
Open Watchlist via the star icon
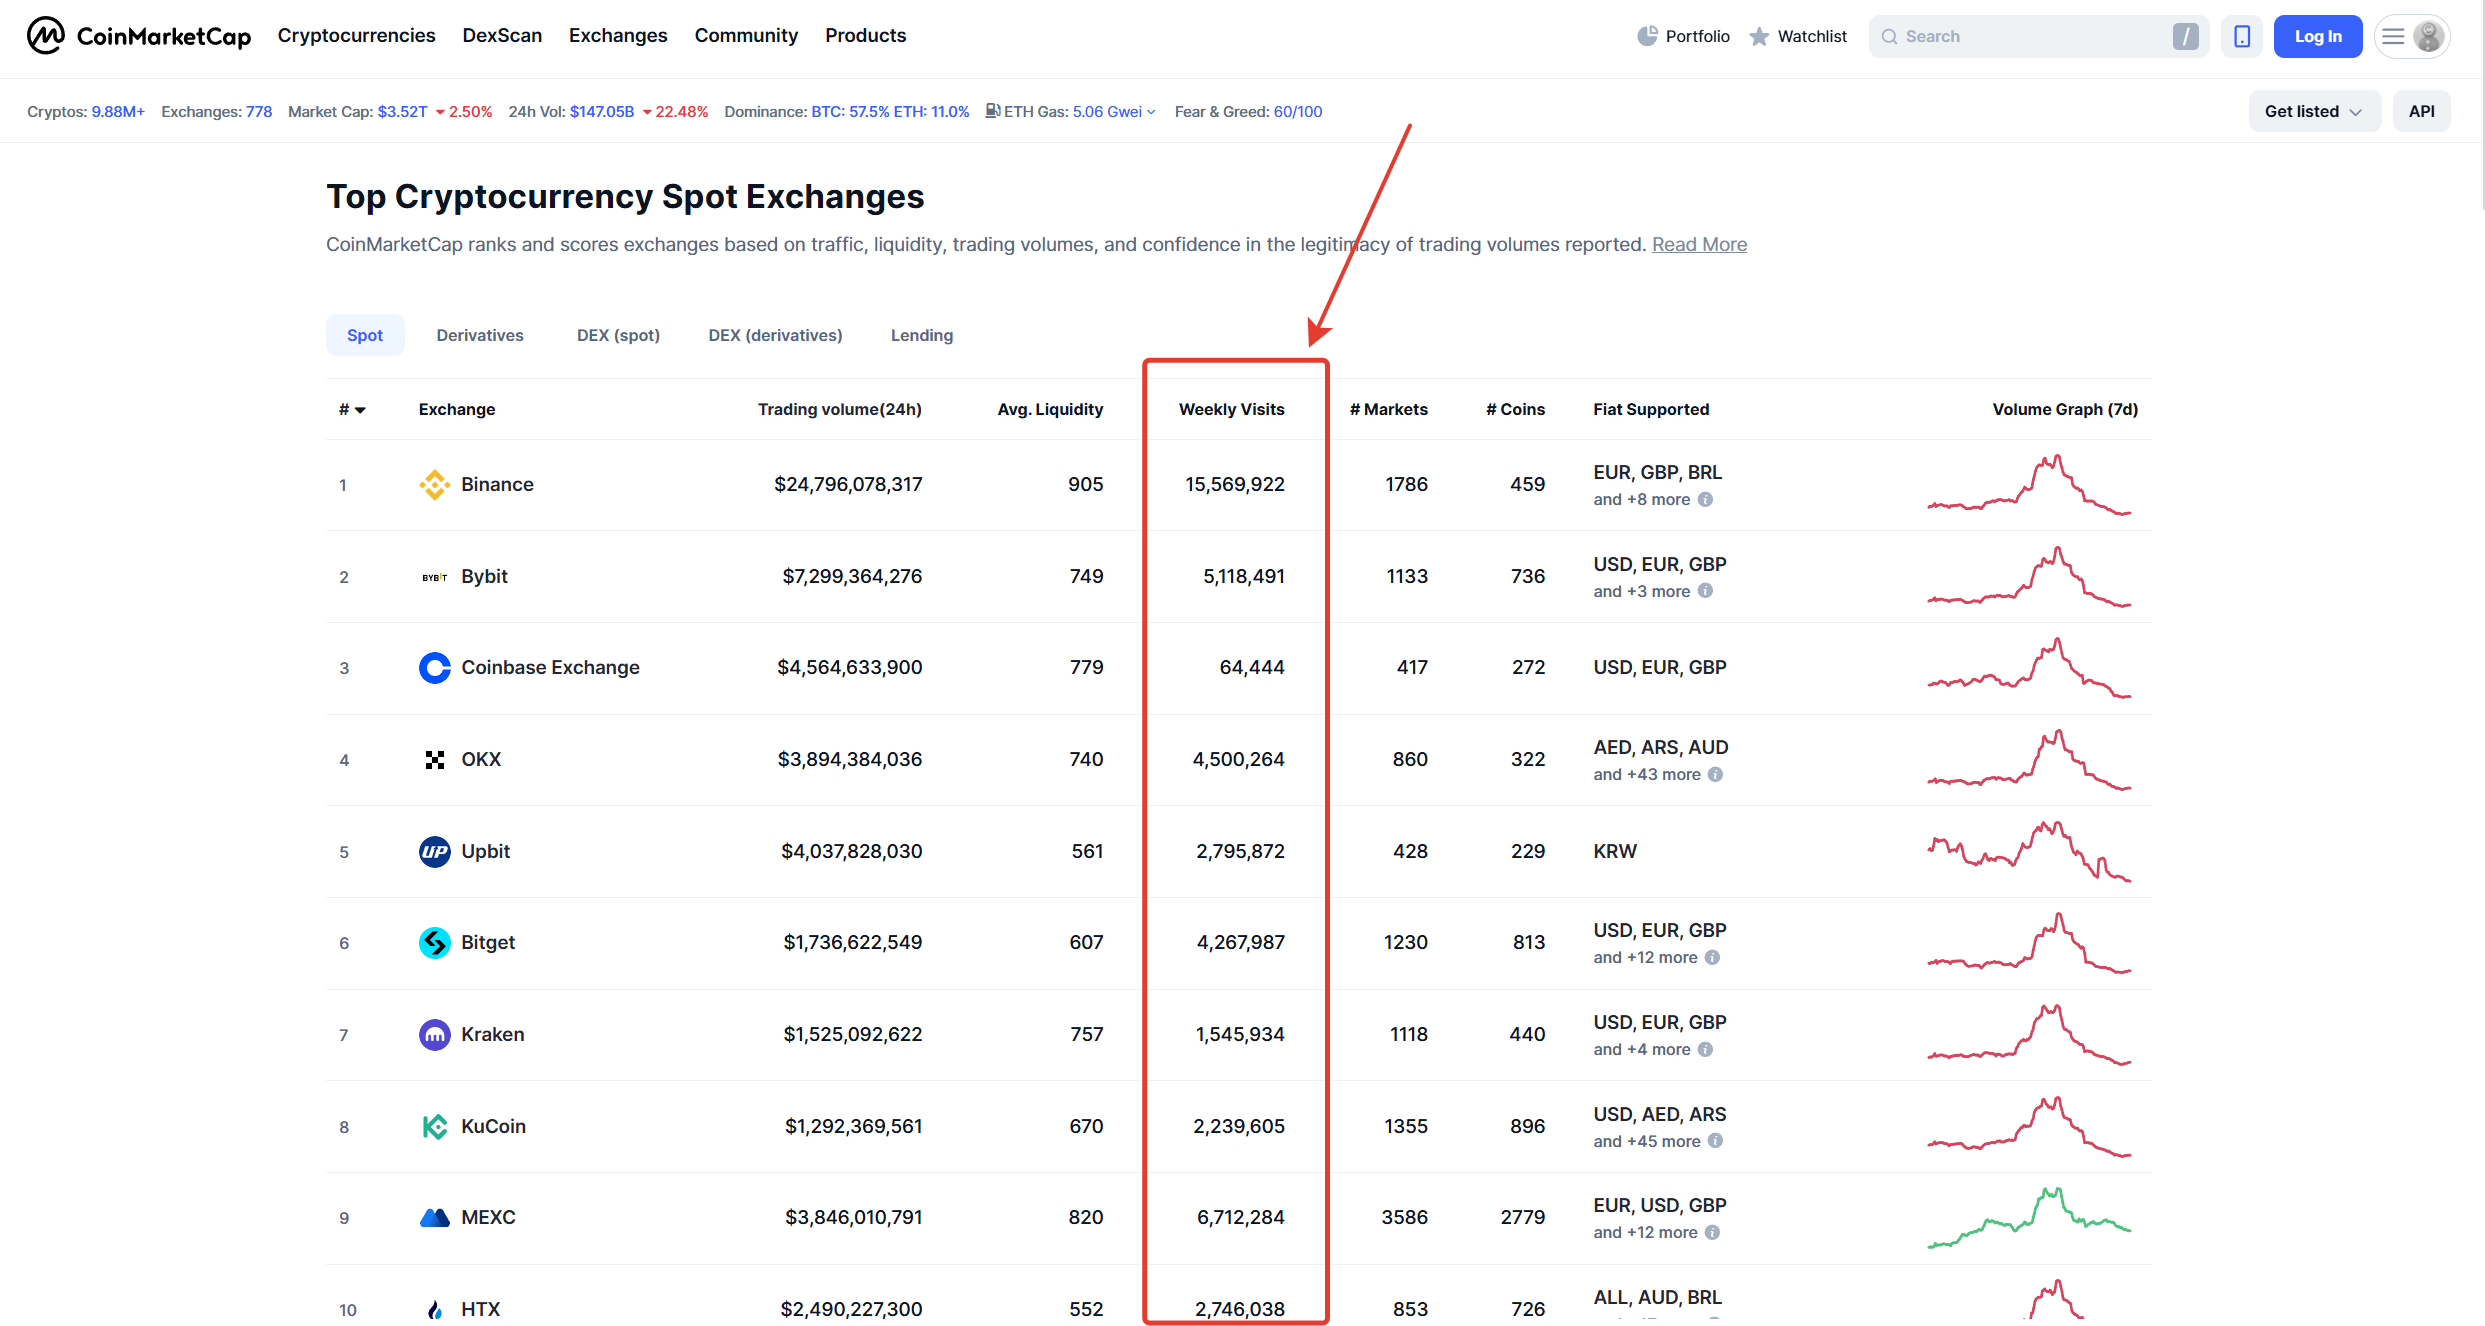click(x=1758, y=35)
